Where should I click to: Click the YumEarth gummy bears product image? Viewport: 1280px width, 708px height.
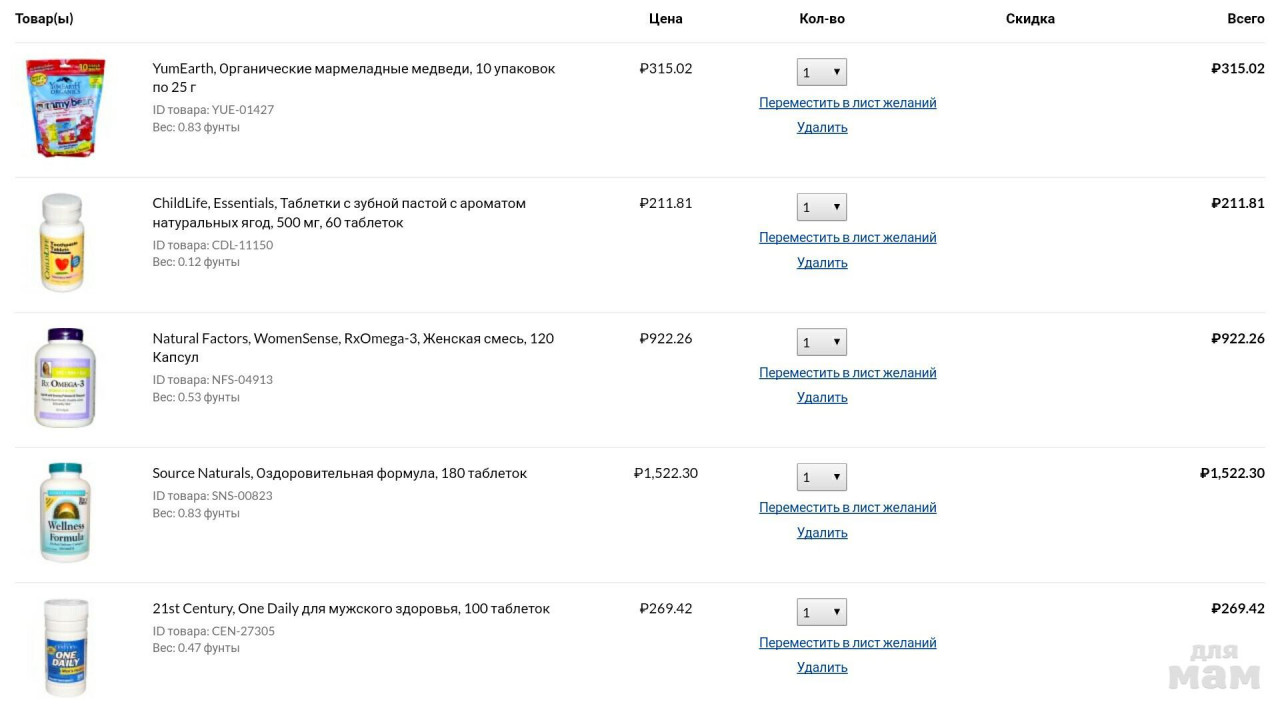[x=65, y=107]
